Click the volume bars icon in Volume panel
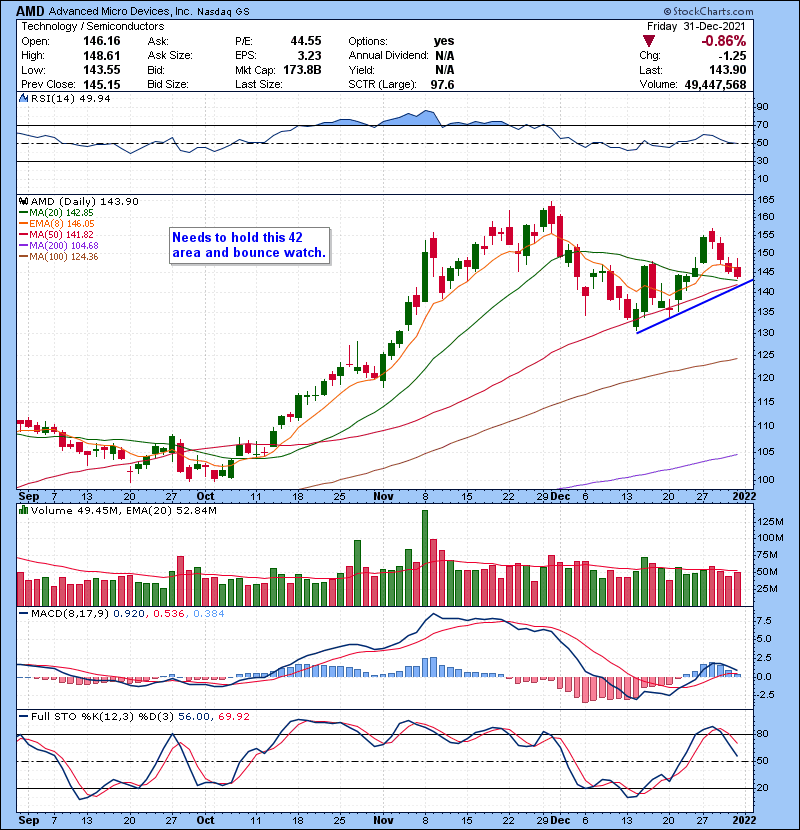800x830 pixels. [23, 510]
